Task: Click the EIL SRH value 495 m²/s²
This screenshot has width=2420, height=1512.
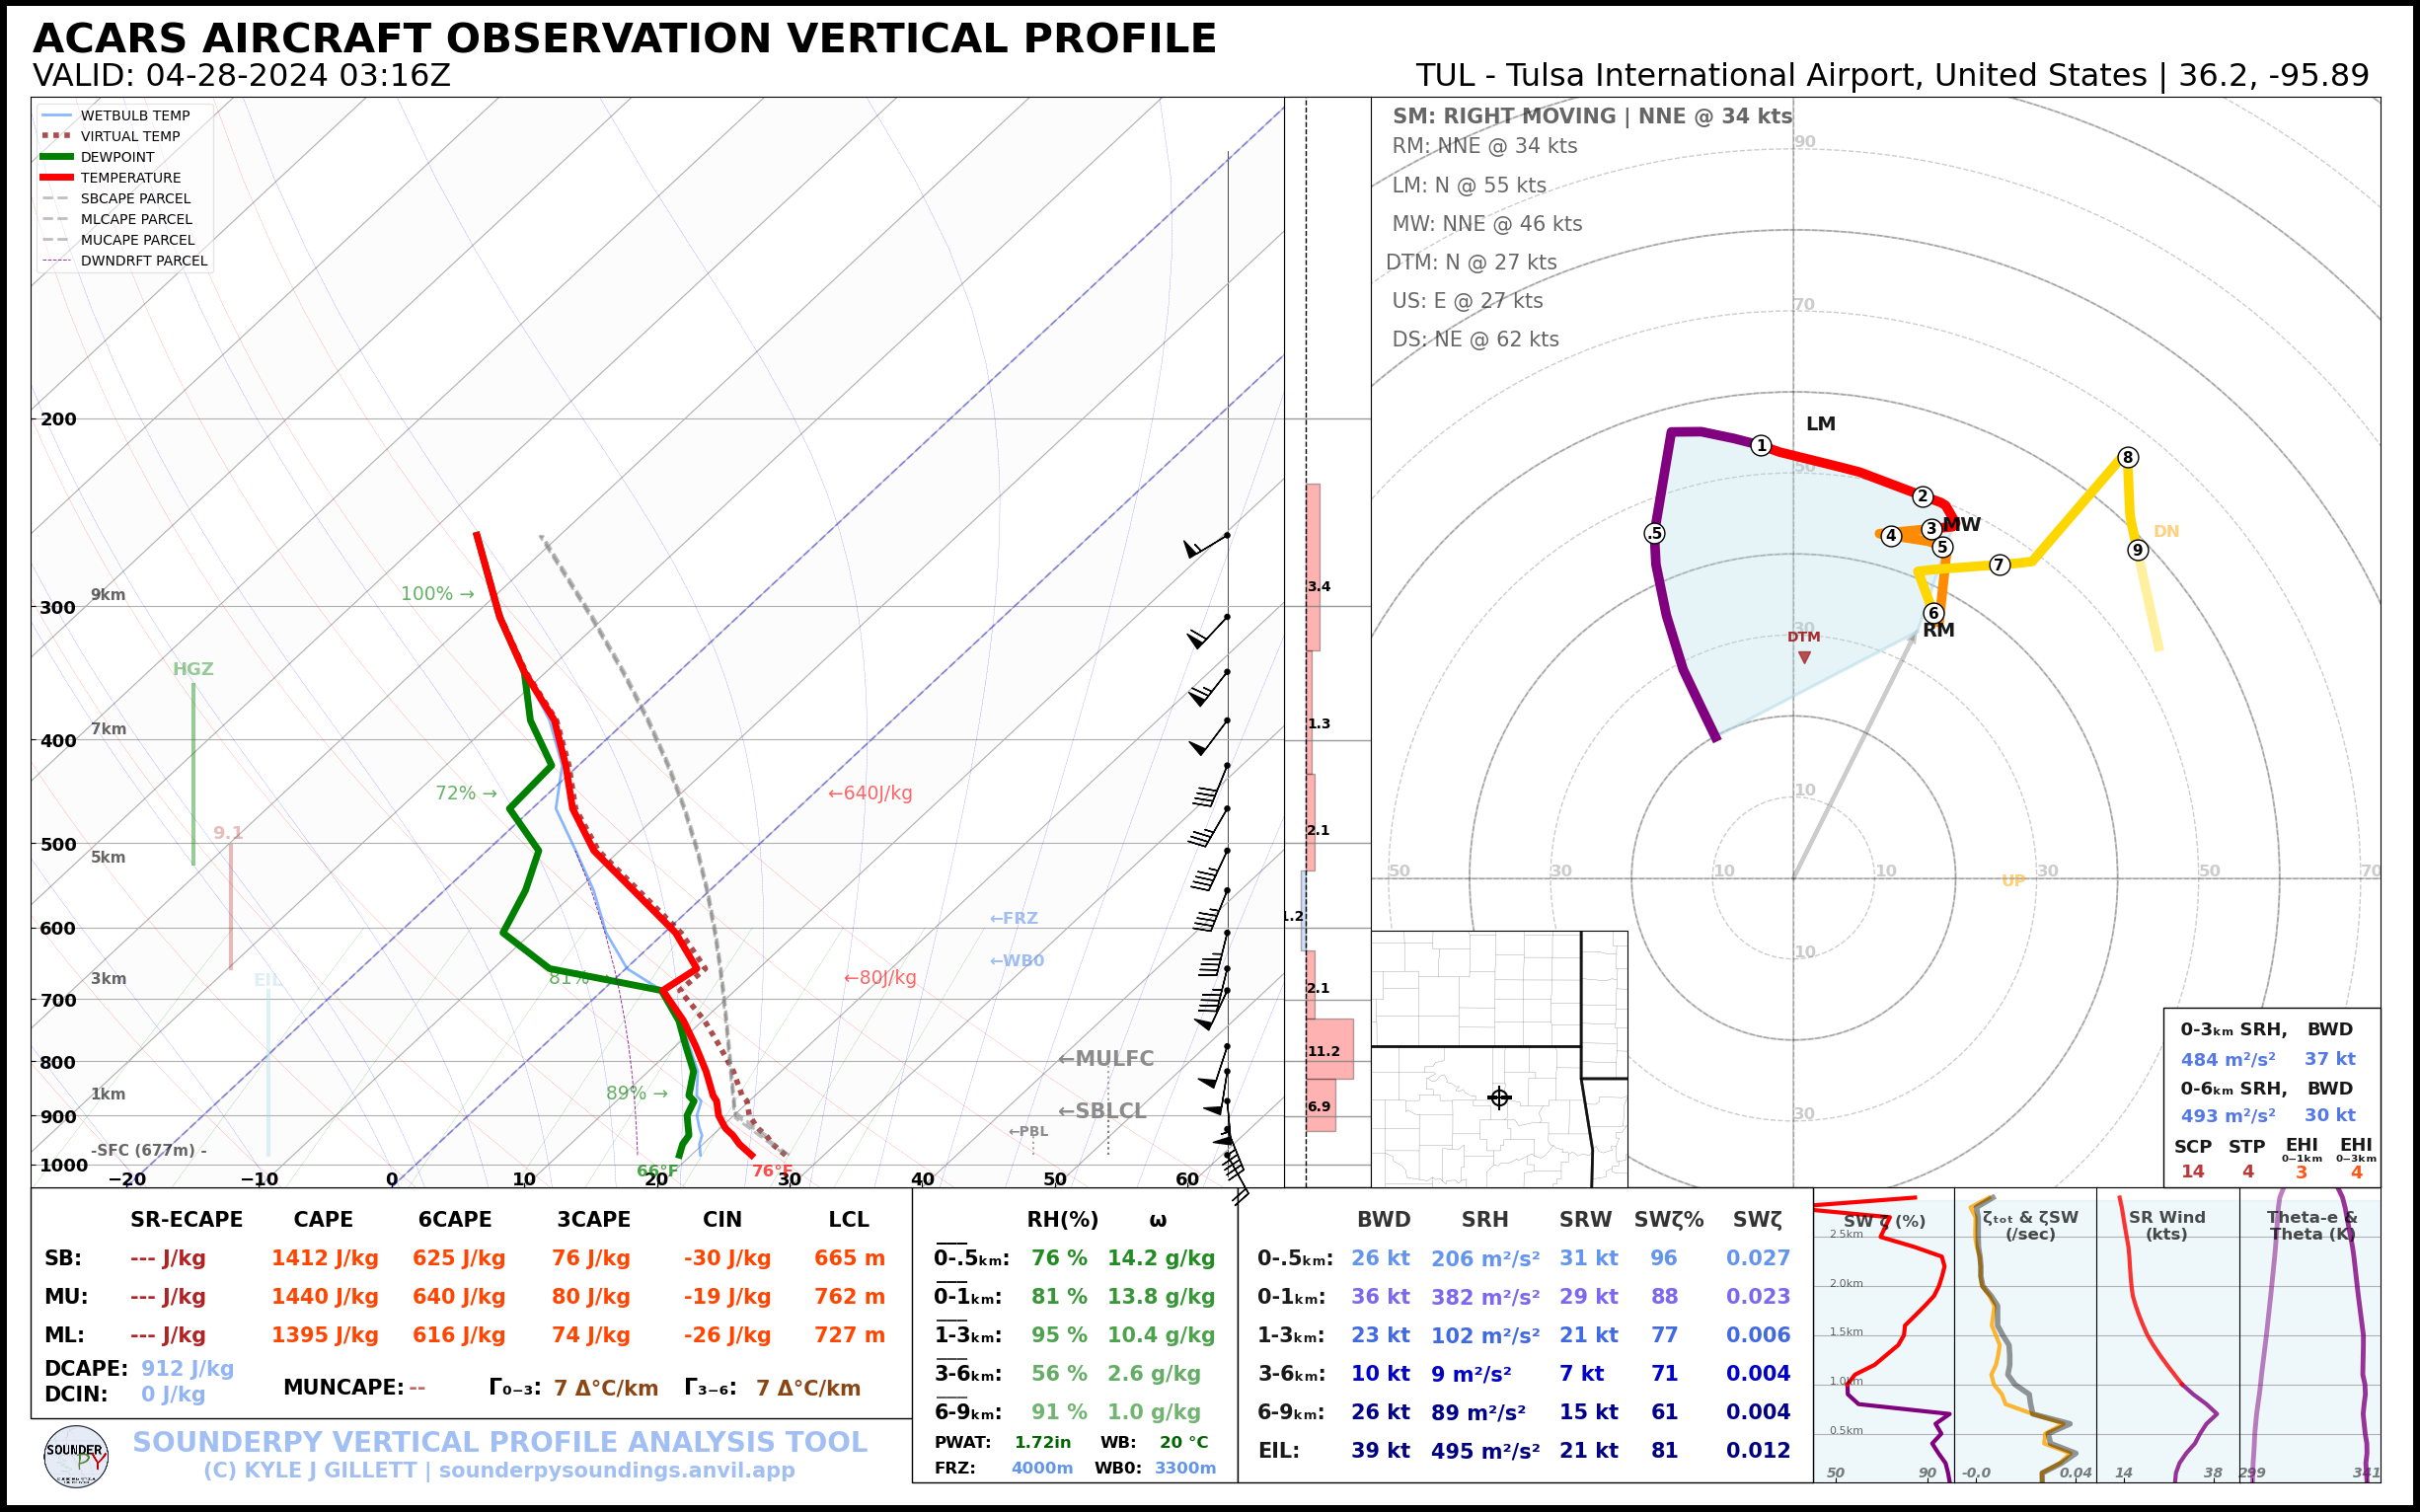Action: [1485, 1451]
